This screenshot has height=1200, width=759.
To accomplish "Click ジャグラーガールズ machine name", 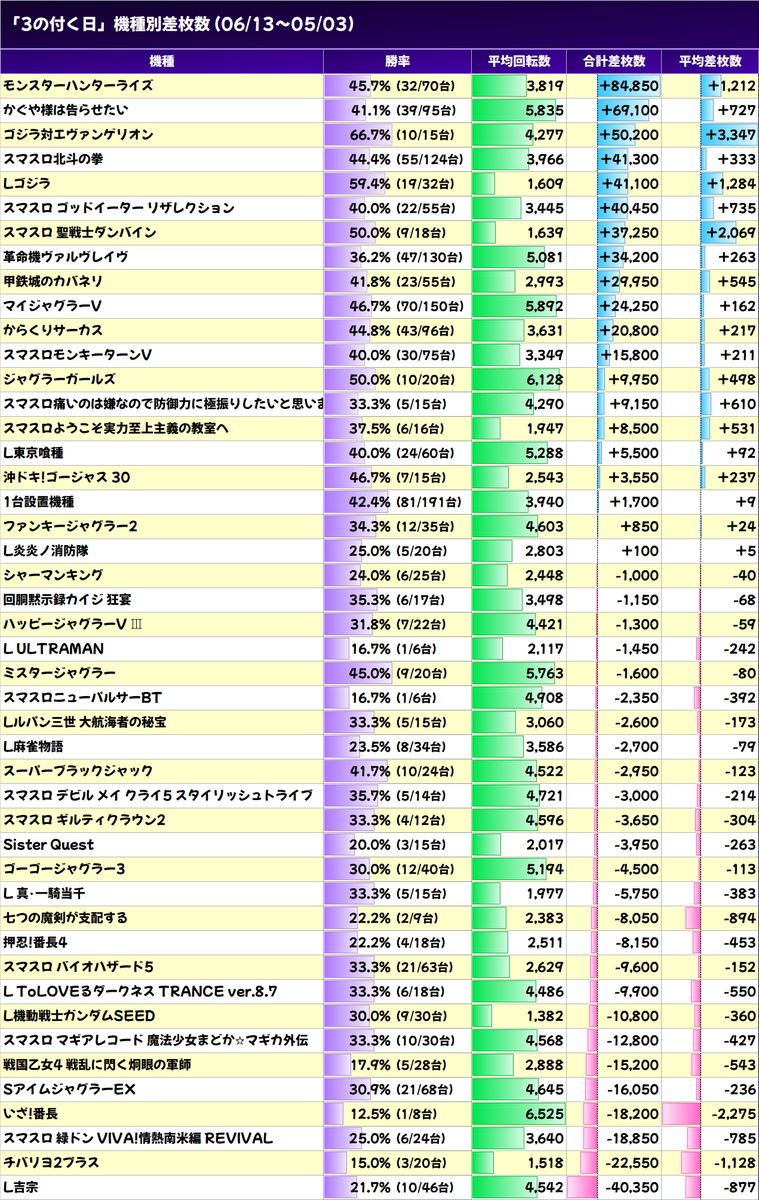I will pyautogui.click(x=59, y=380).
